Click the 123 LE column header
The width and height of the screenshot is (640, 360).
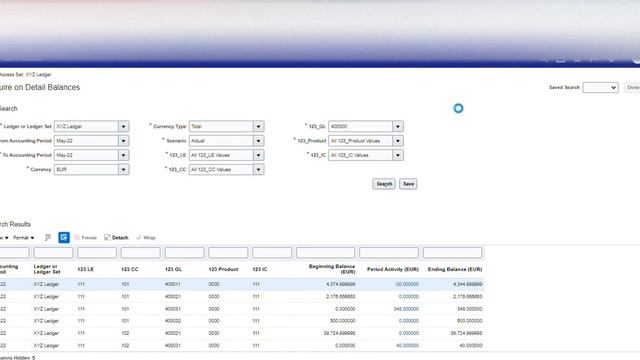coord(85,269)
